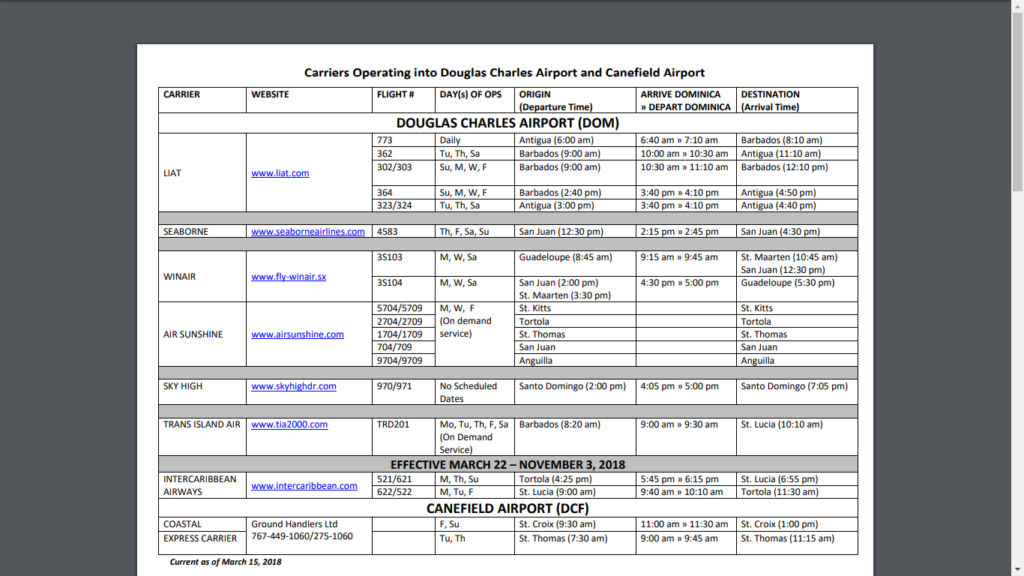Click the 4:05 pm » 5:00 pm time cell

click(686, 392)
